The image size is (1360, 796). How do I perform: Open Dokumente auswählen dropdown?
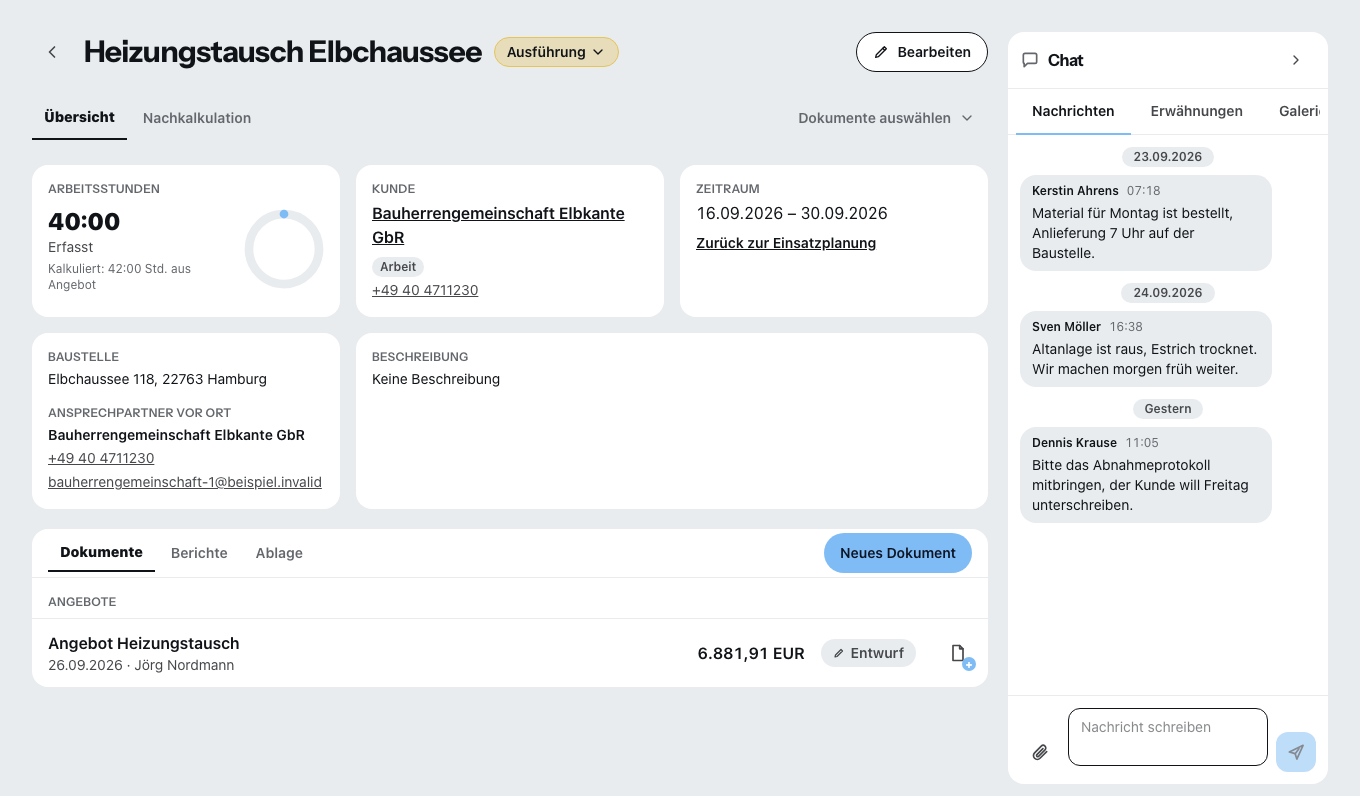click(x=885, y=118)
